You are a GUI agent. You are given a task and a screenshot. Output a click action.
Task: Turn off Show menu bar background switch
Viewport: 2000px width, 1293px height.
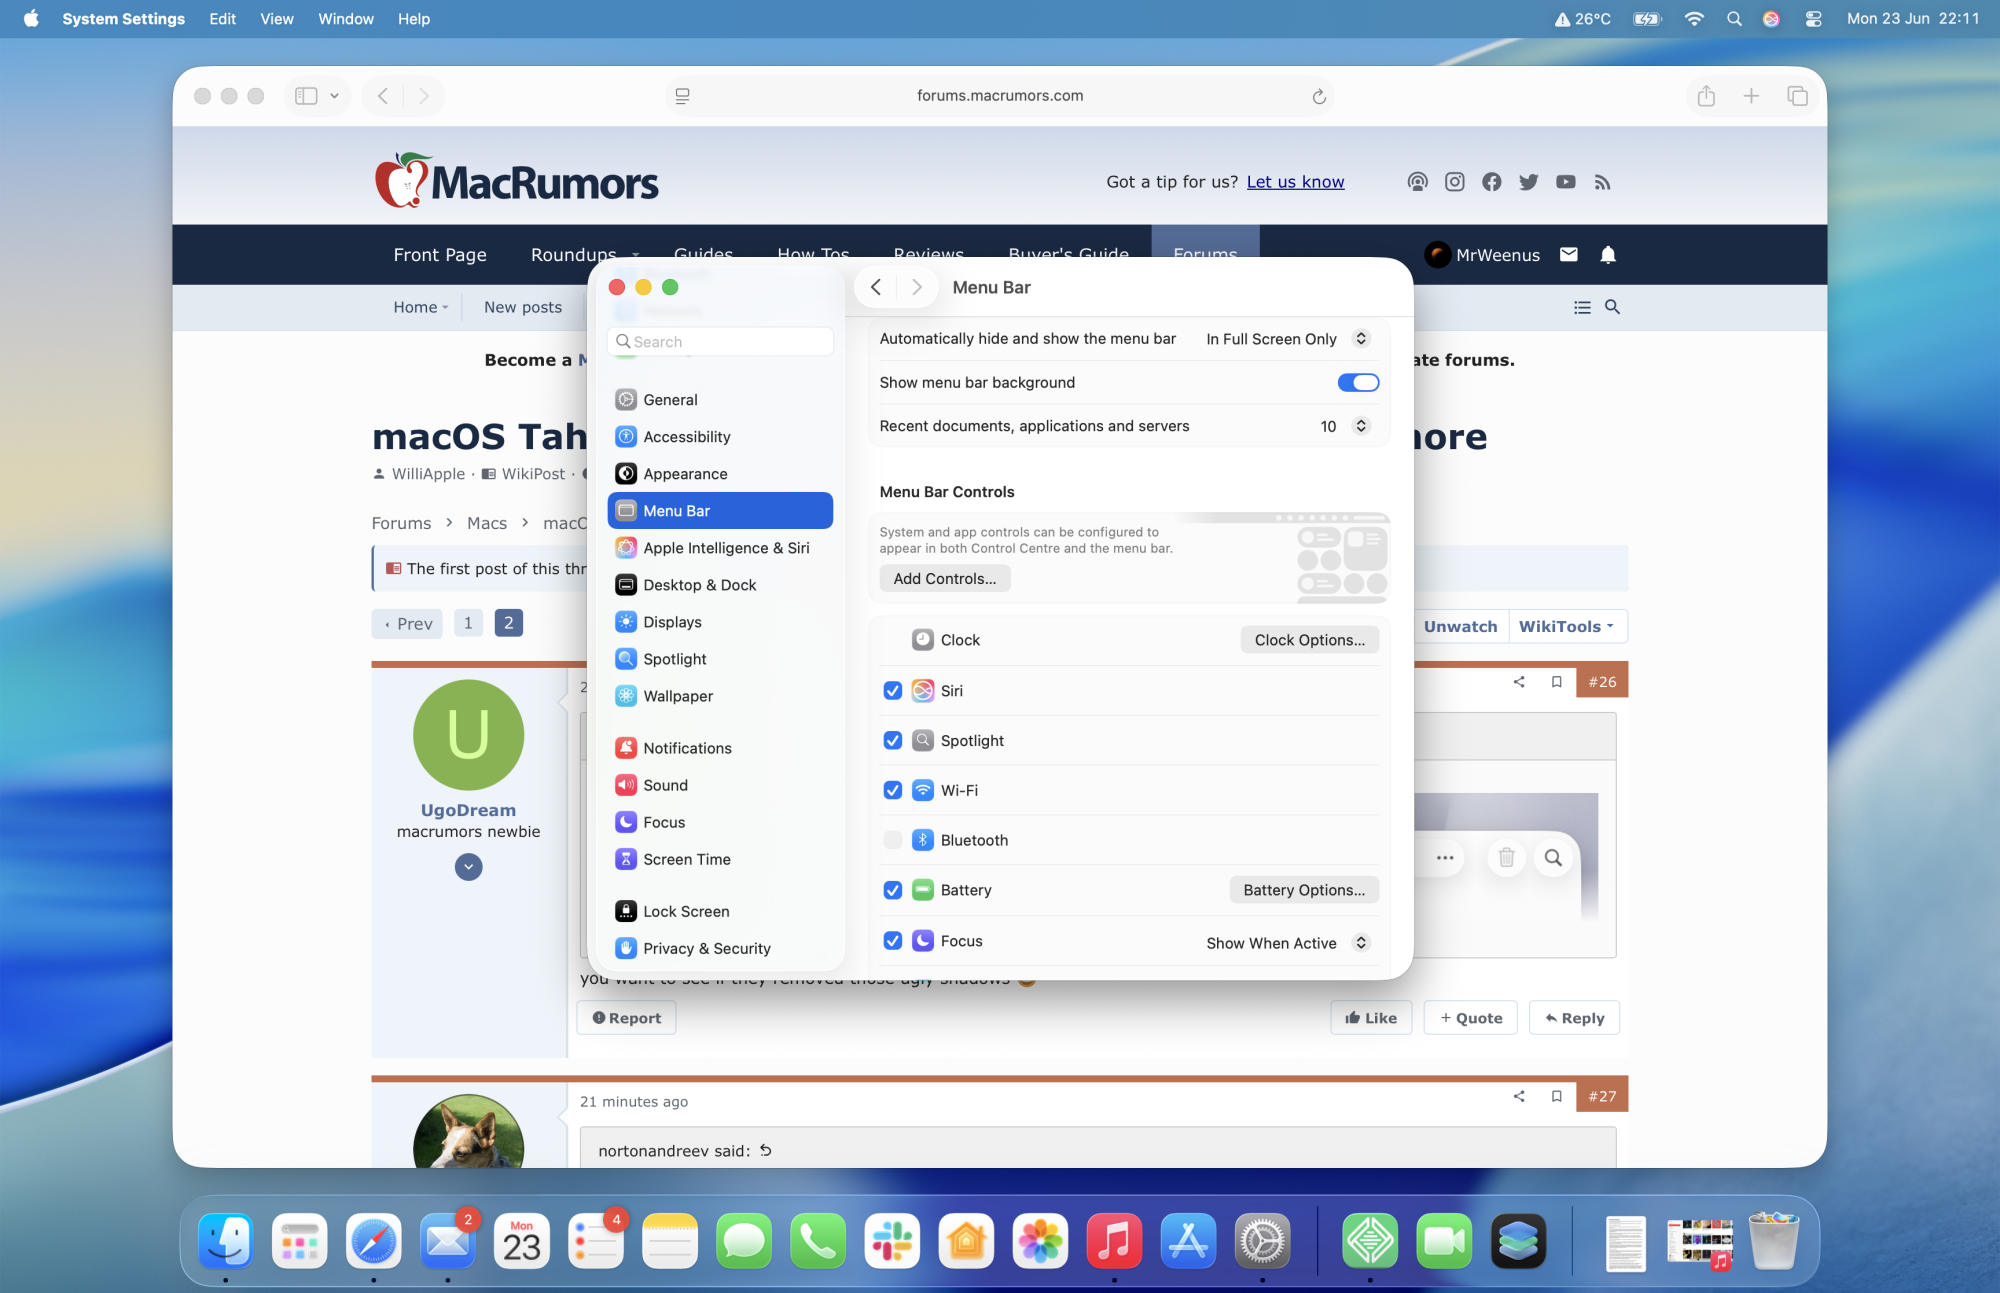(1358, 383)
